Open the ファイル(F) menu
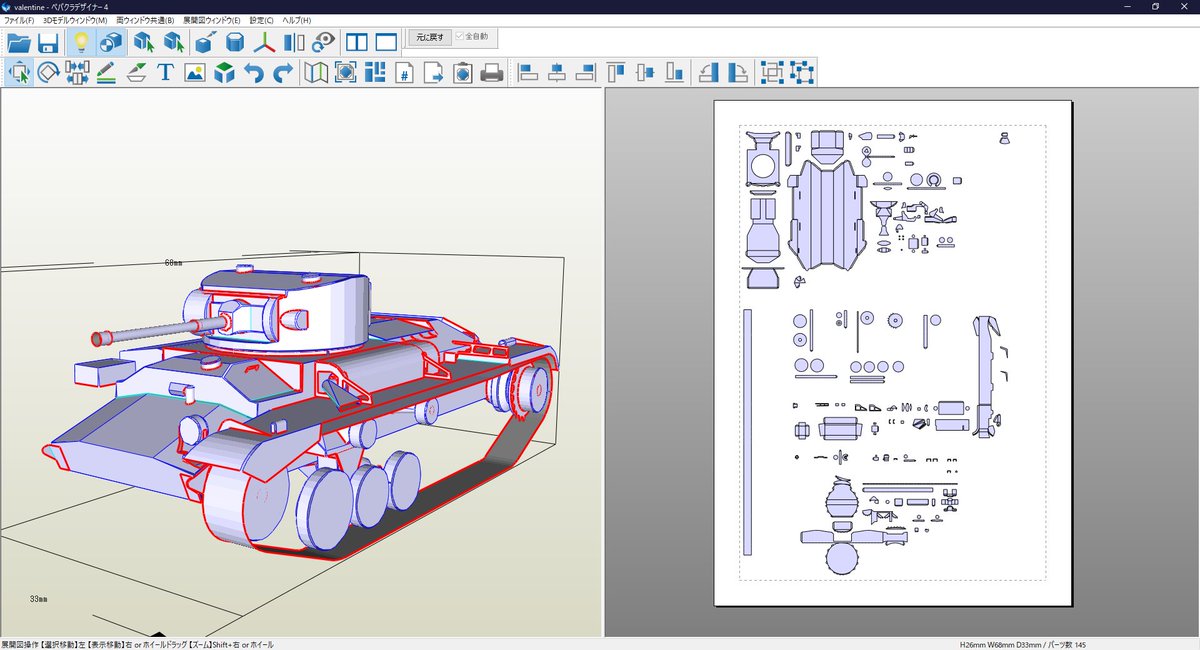The width and height of the screenshot is (1200, 650). (x=18, y=20)
